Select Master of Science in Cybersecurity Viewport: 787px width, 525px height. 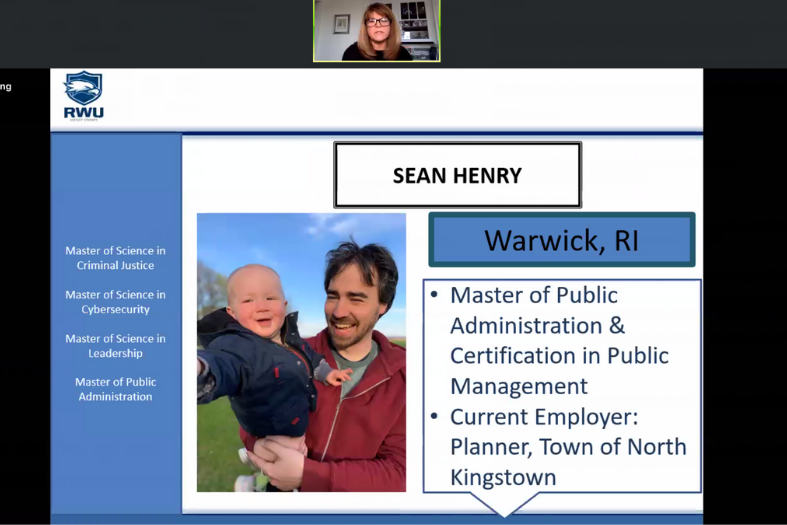pos(115,302)
